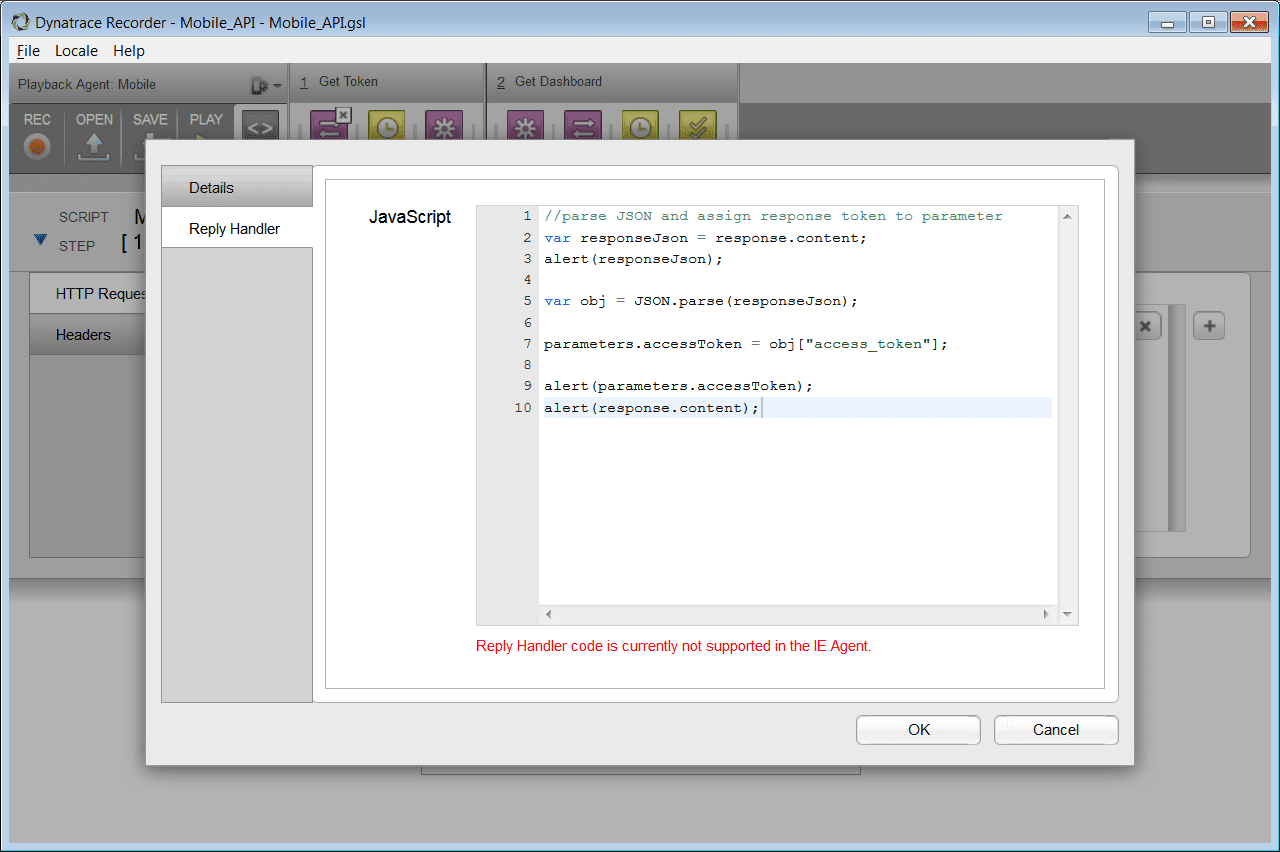The height and width of the screenshot is (852, 1280).
Task: Click the x remove button behind dialog
Action: tap(1145, 326)
